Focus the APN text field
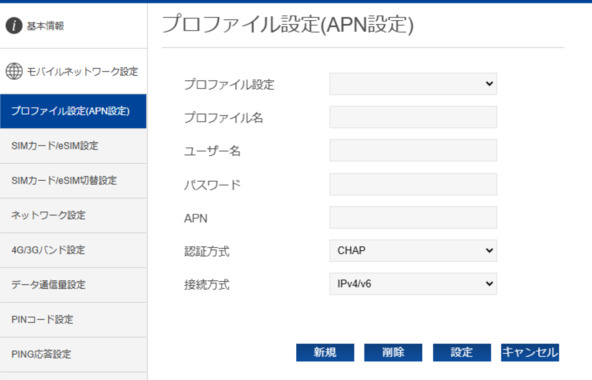The height and width of the screenshot is (380, 592). coord(413,217)
